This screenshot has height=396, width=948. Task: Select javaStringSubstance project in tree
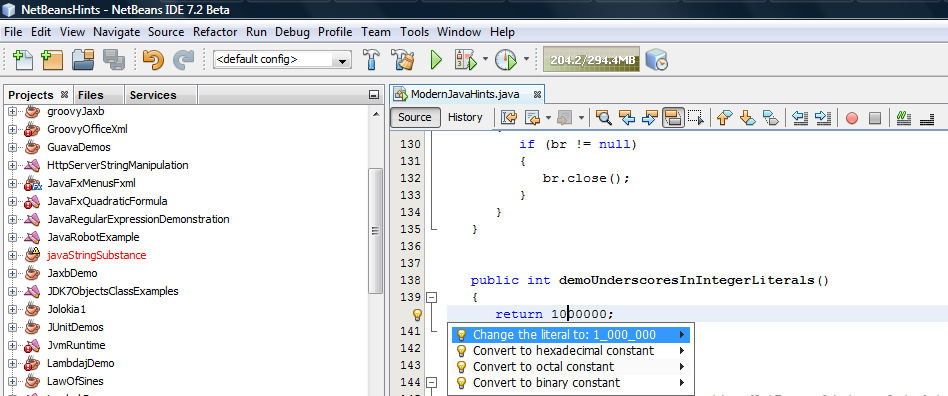point(96,255)
